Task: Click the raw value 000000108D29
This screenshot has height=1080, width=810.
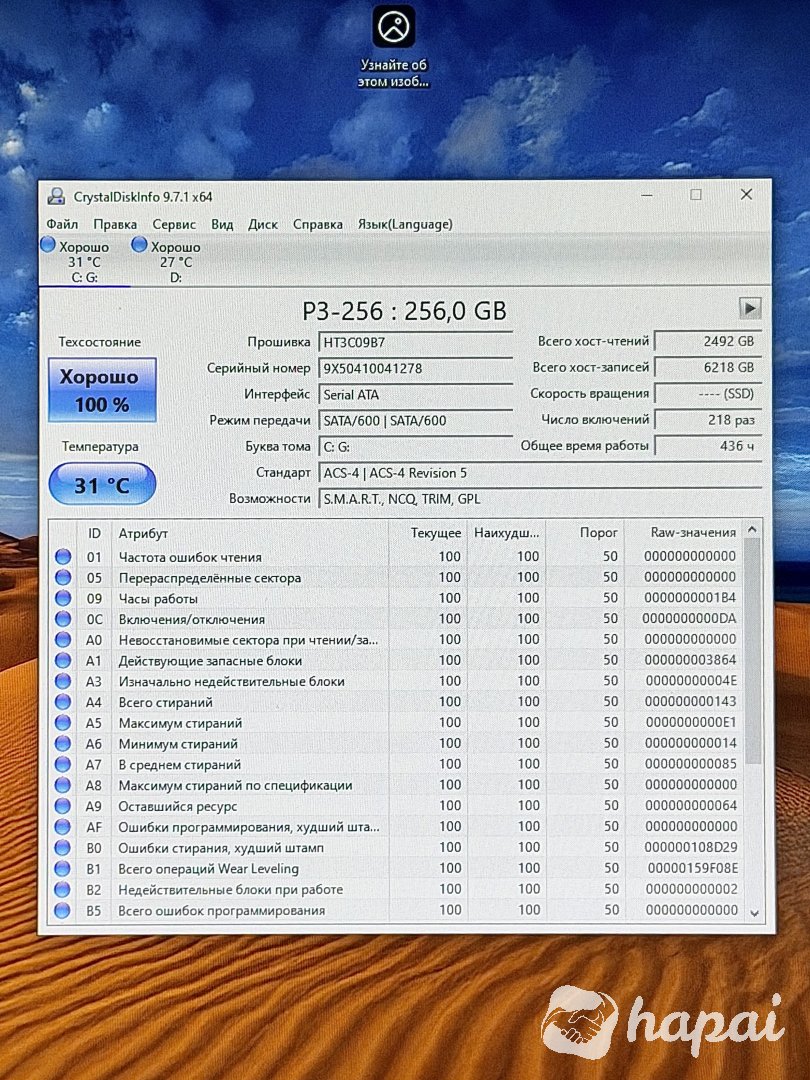Action: [x=690, y=847]
